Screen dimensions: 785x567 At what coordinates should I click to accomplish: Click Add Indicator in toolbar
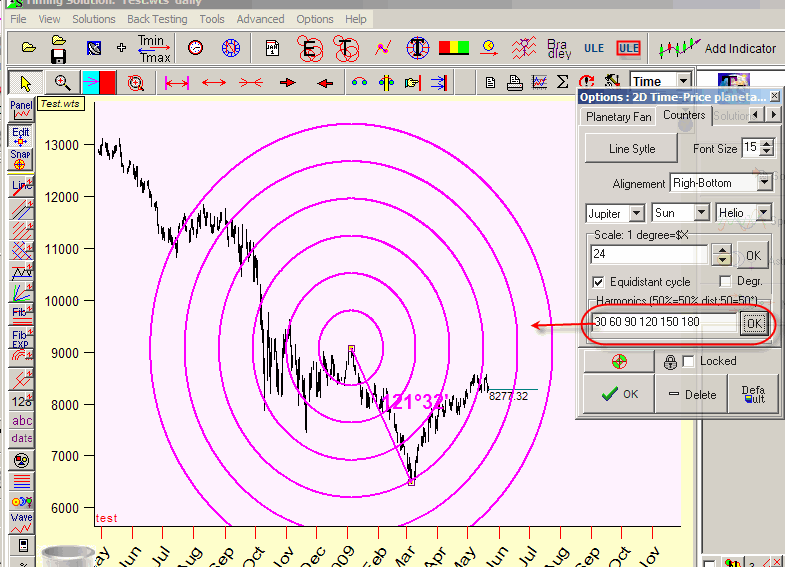717,49
